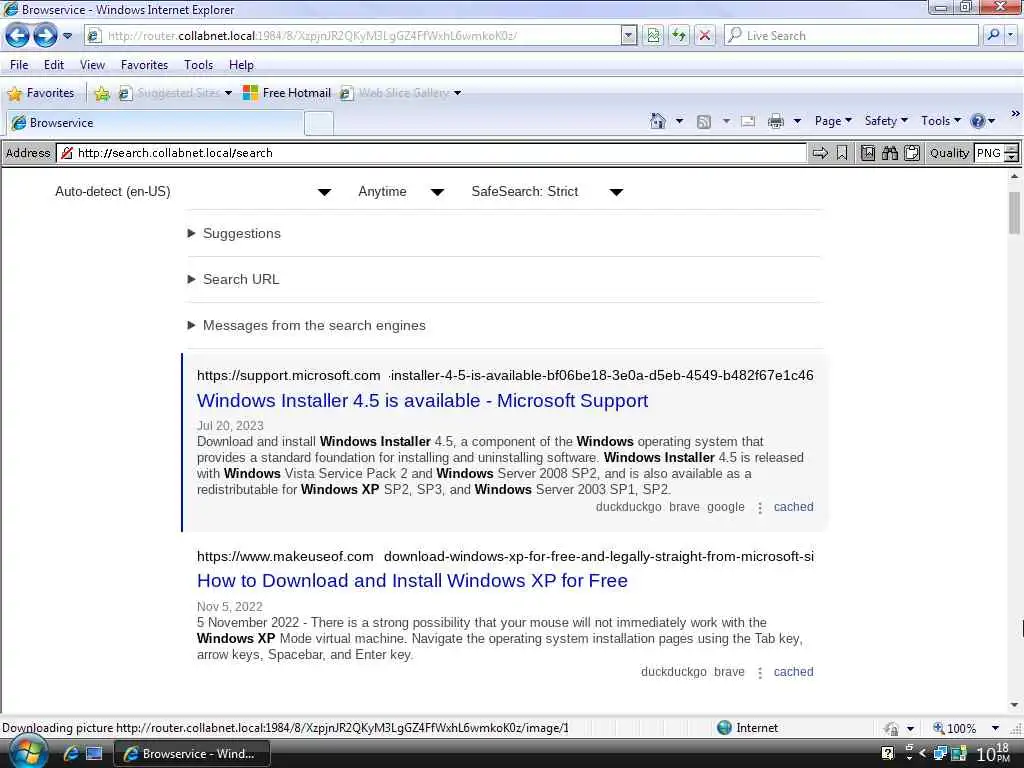Open the IE address bar history dropdown
The height and width of the screenshot is (768, 1024).
628,35
